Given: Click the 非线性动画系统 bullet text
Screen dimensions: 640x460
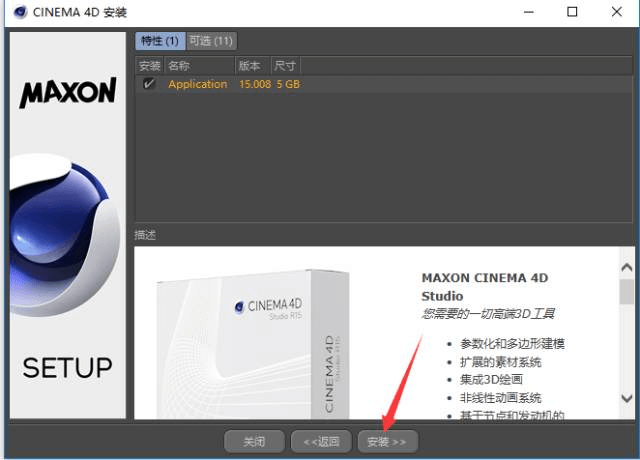Looking at the screenshot, I should pyautogui.click(x=500, y=398).
